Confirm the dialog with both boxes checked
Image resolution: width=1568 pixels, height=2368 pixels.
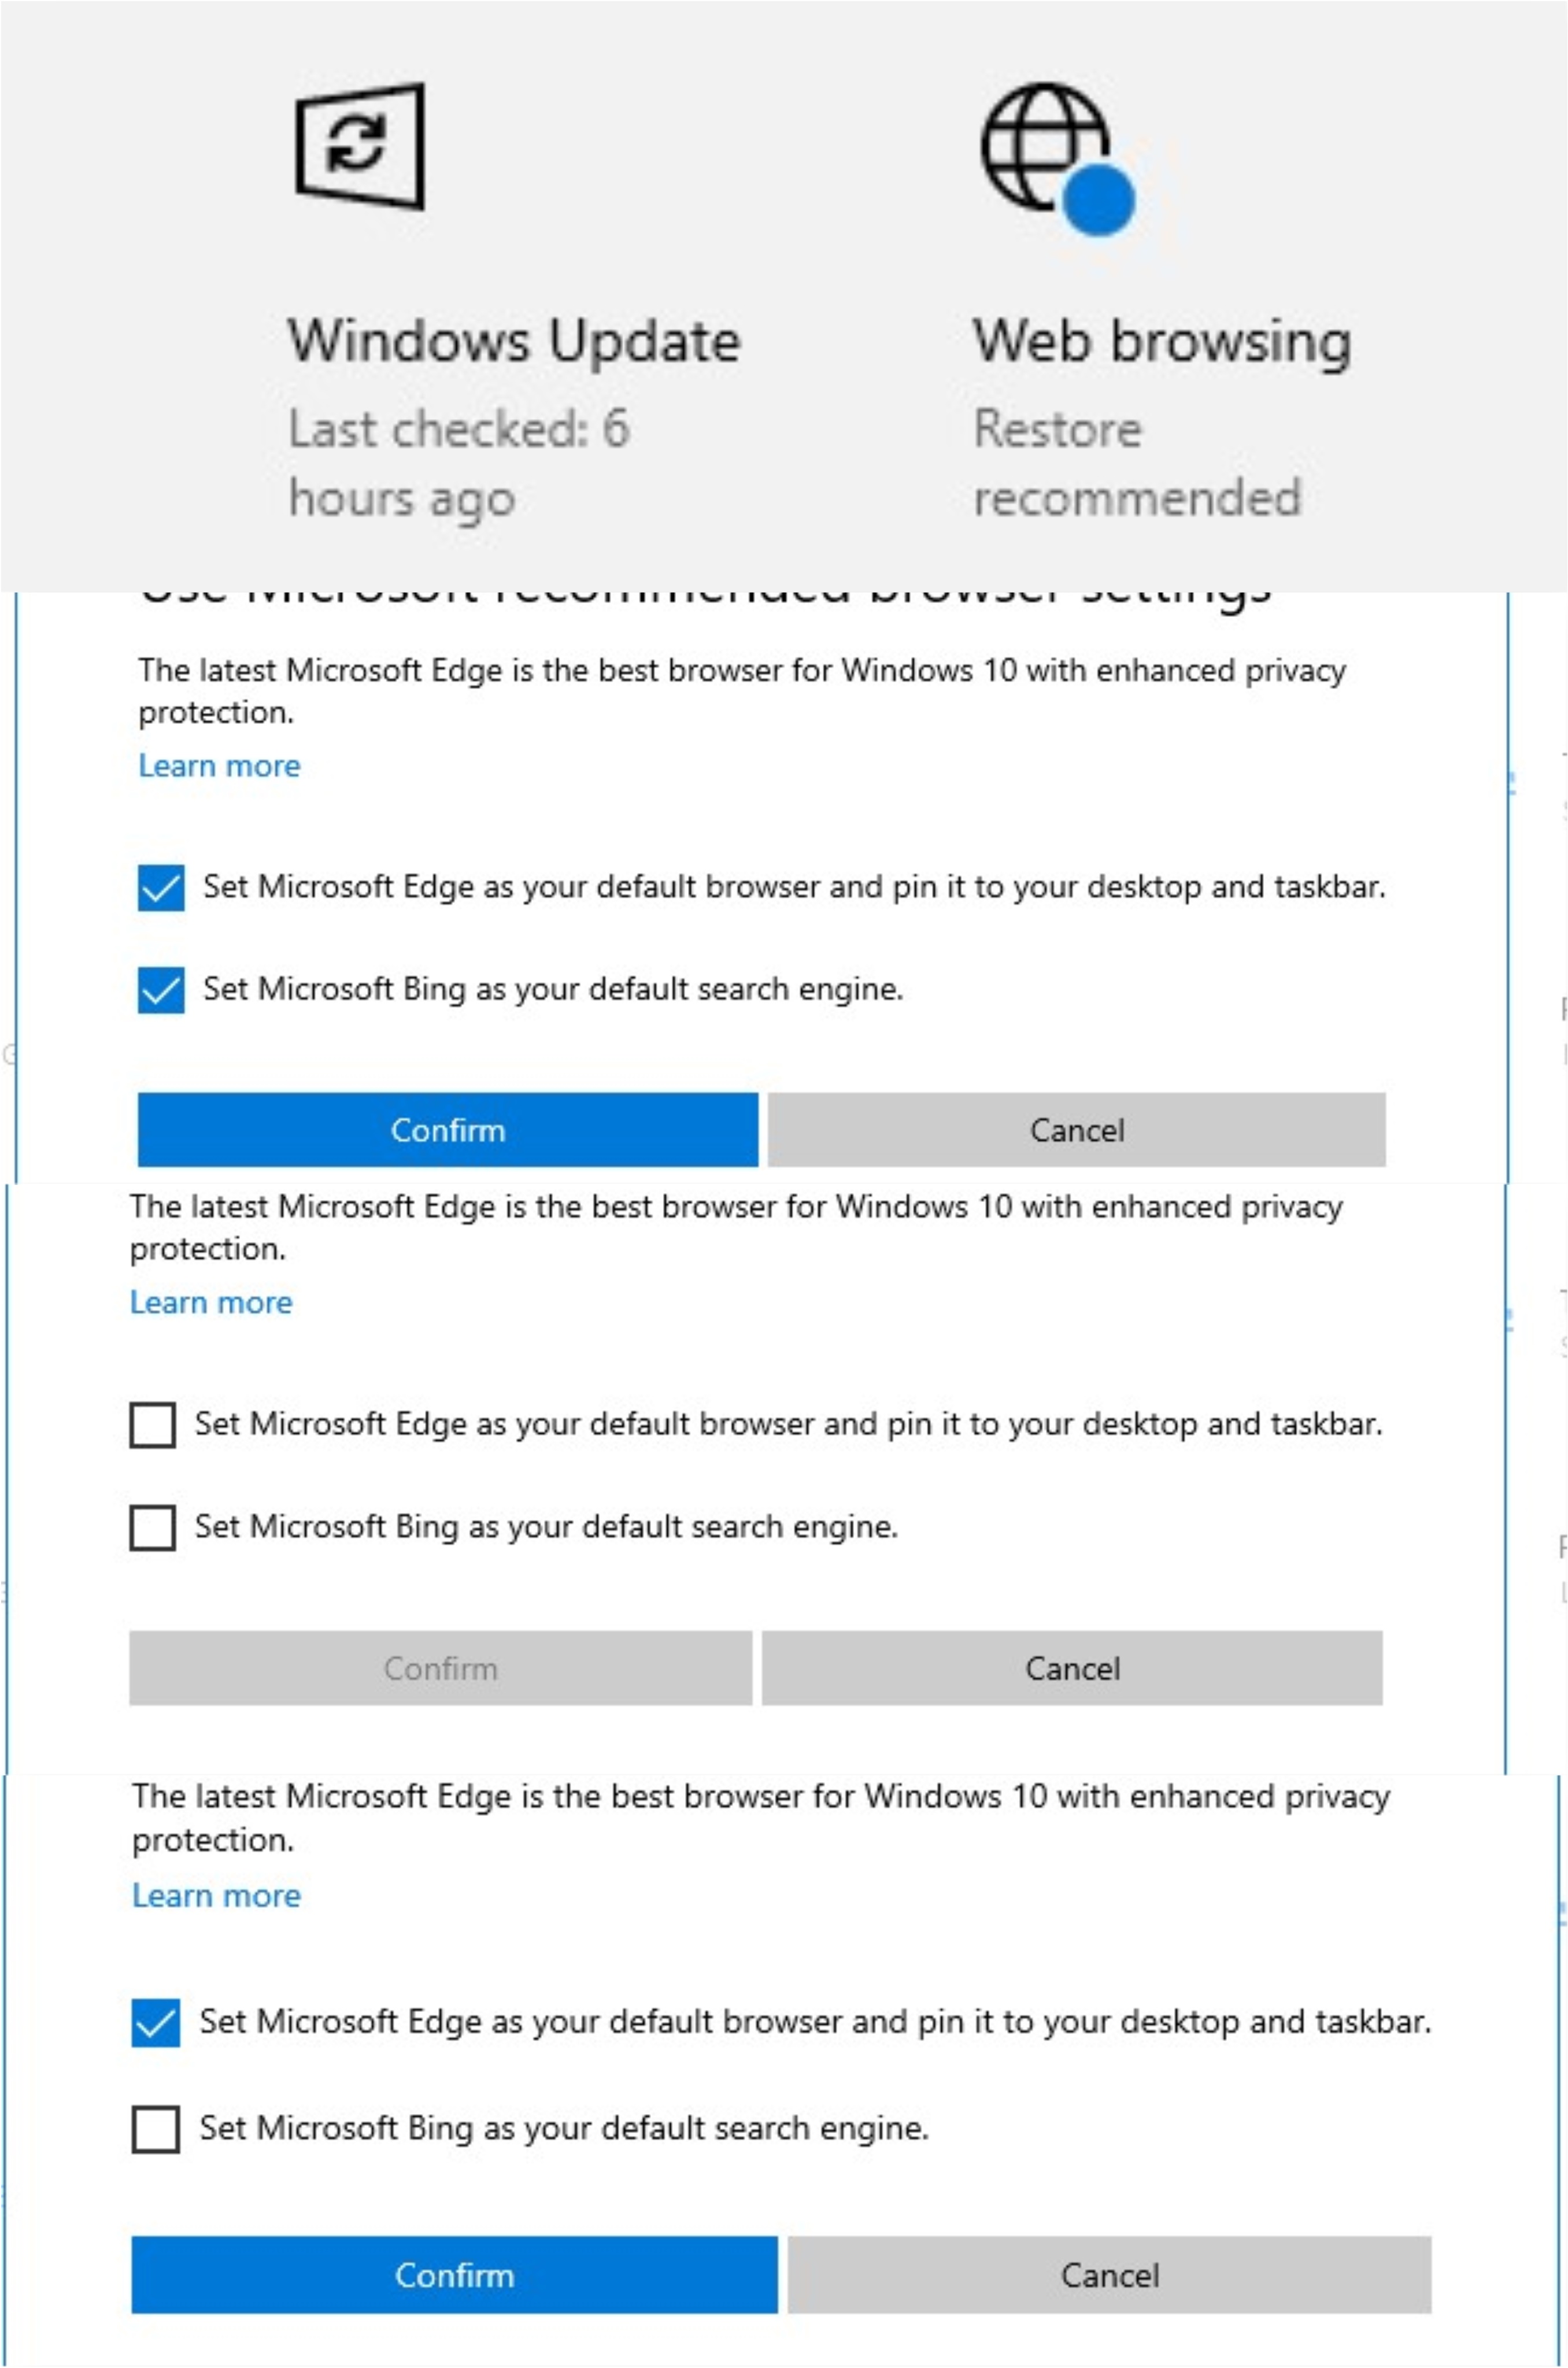tap(448, 1130)
